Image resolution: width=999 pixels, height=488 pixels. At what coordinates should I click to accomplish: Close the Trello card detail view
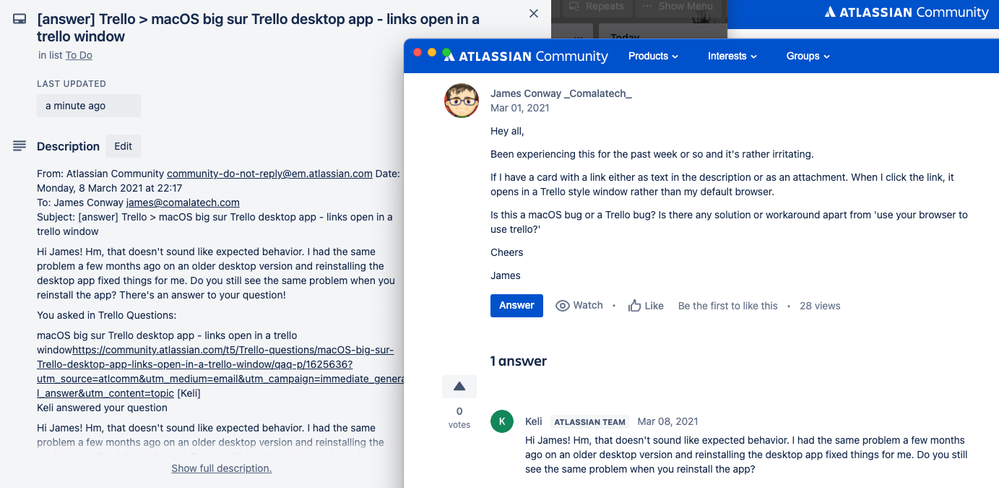pos(534,13)
